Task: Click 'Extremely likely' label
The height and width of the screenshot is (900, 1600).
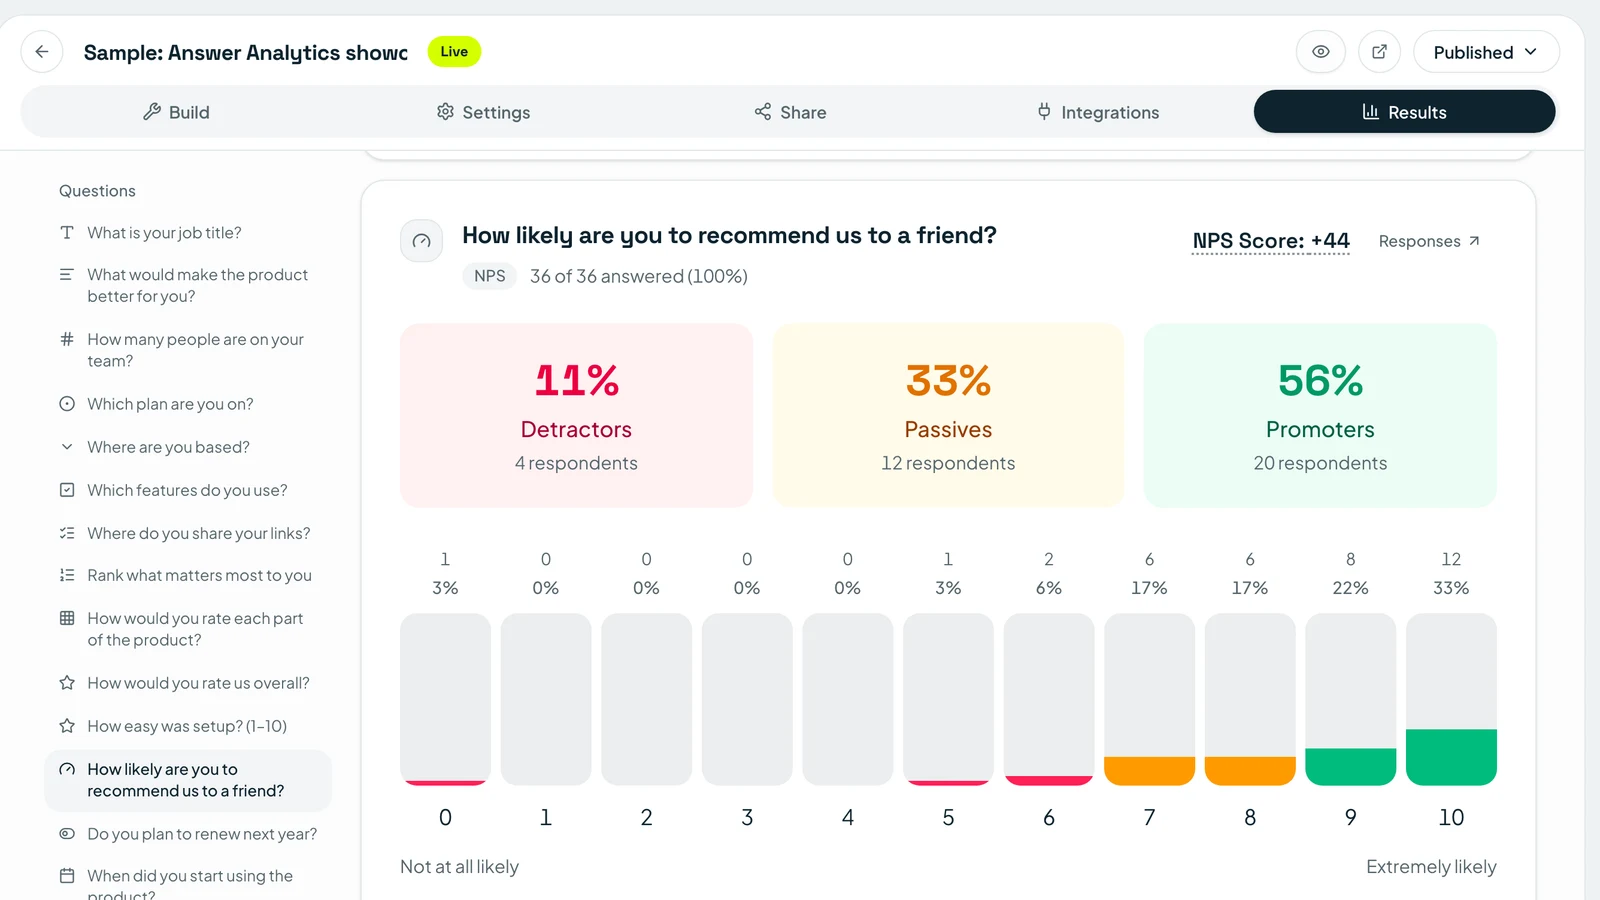Action: tap(1431, 867)
